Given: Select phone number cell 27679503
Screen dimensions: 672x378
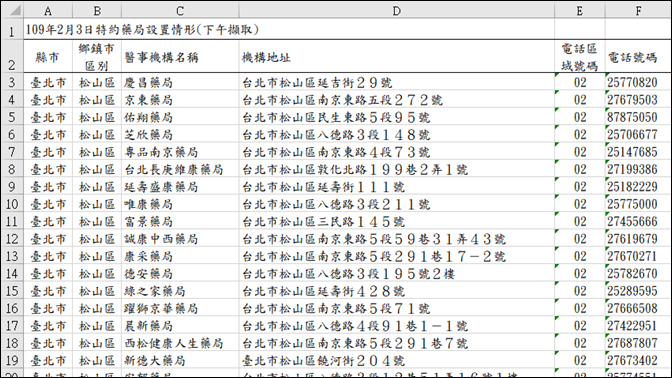Looking at the screenshot, I should coord(638,100).
